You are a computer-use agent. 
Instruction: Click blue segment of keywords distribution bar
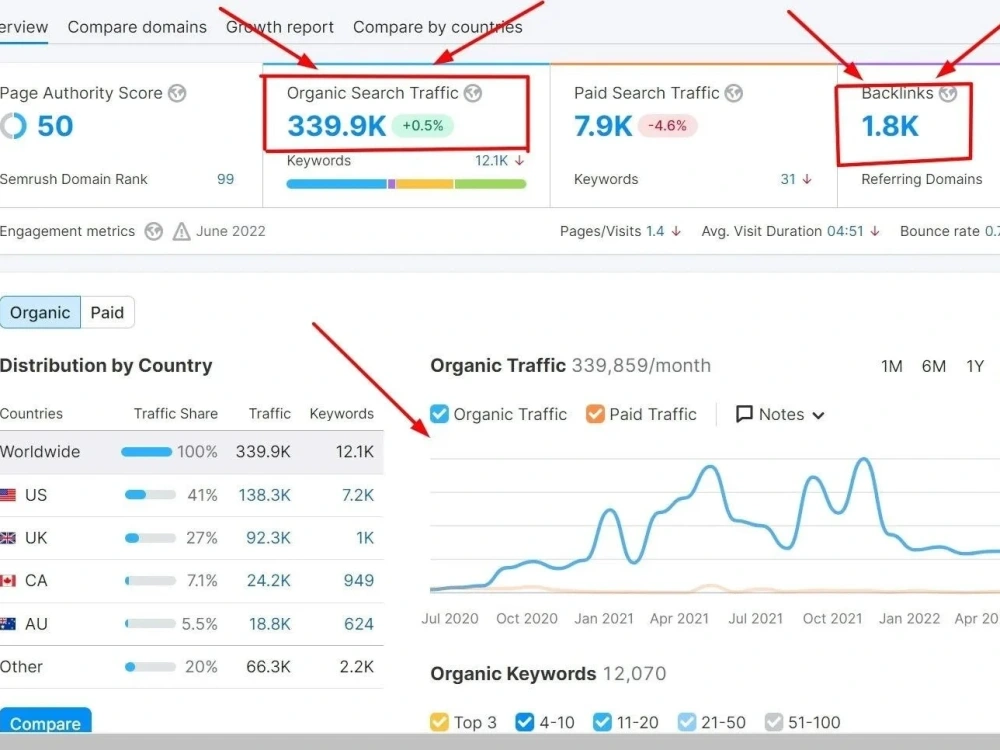click(x=337, y=184)
